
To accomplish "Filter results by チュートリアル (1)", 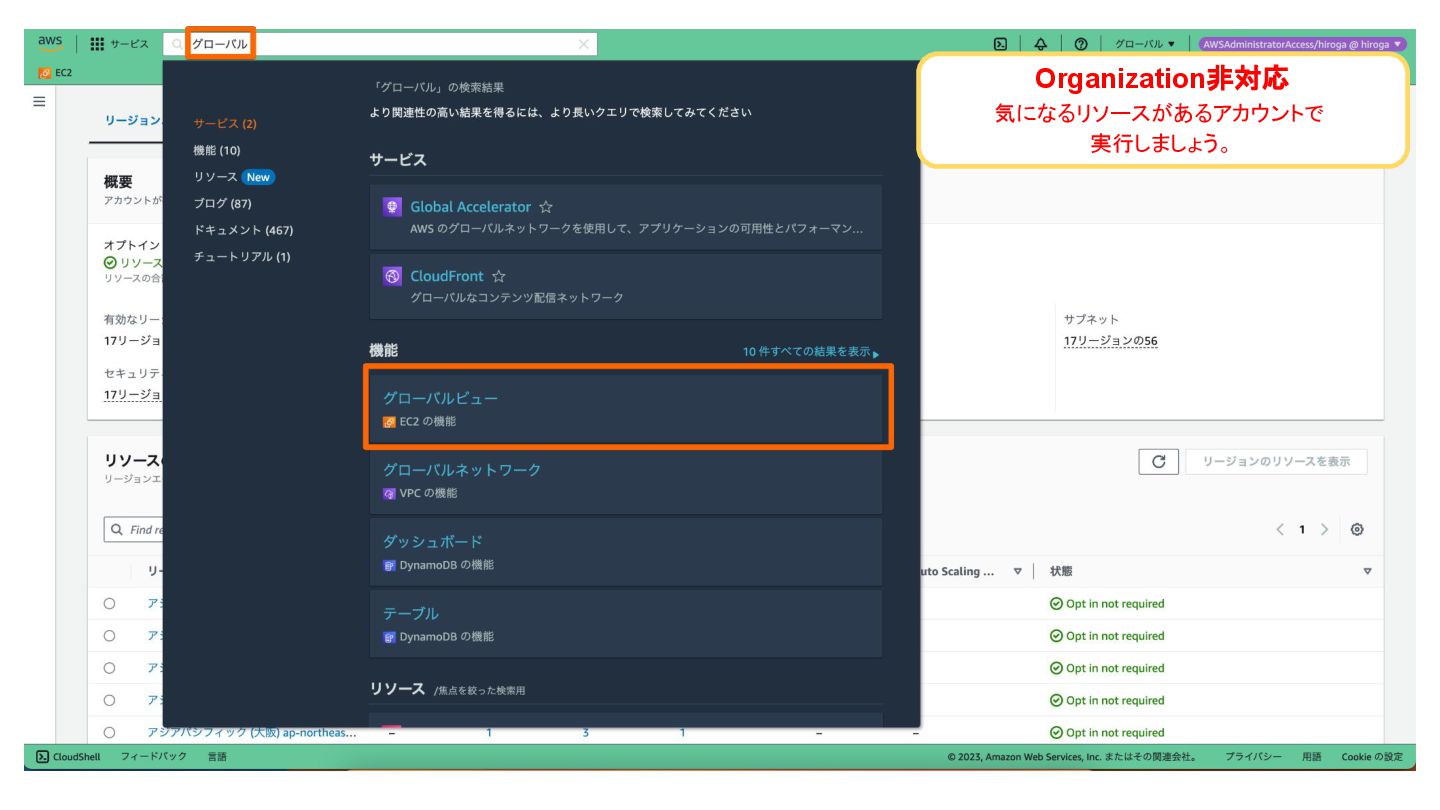I will tap(242, 257).
